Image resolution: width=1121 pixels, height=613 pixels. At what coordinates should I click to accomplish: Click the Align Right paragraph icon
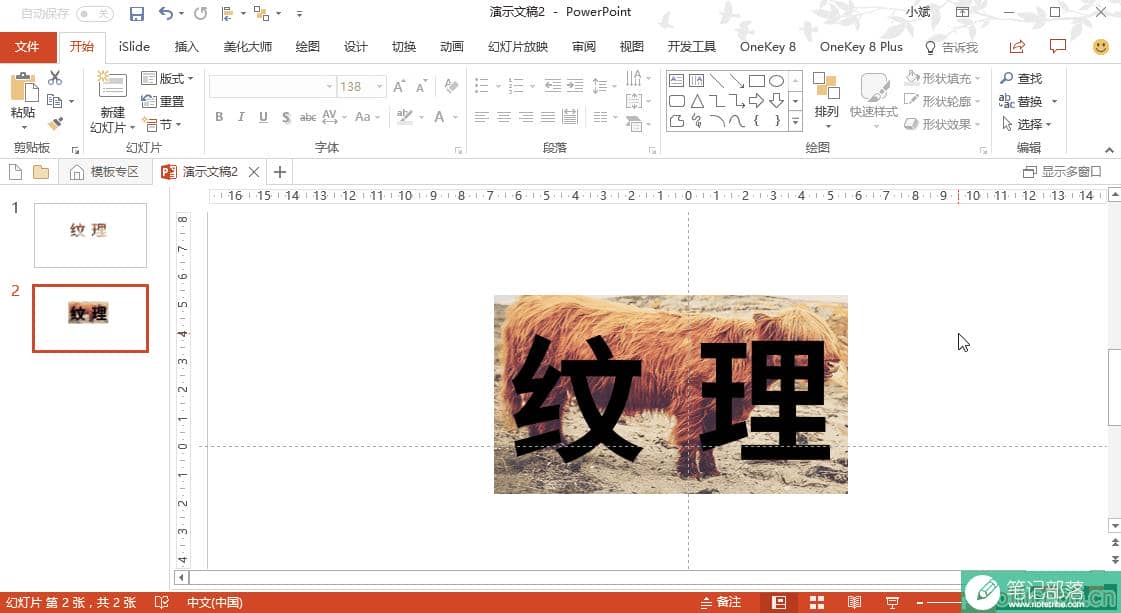coord(526,117)
